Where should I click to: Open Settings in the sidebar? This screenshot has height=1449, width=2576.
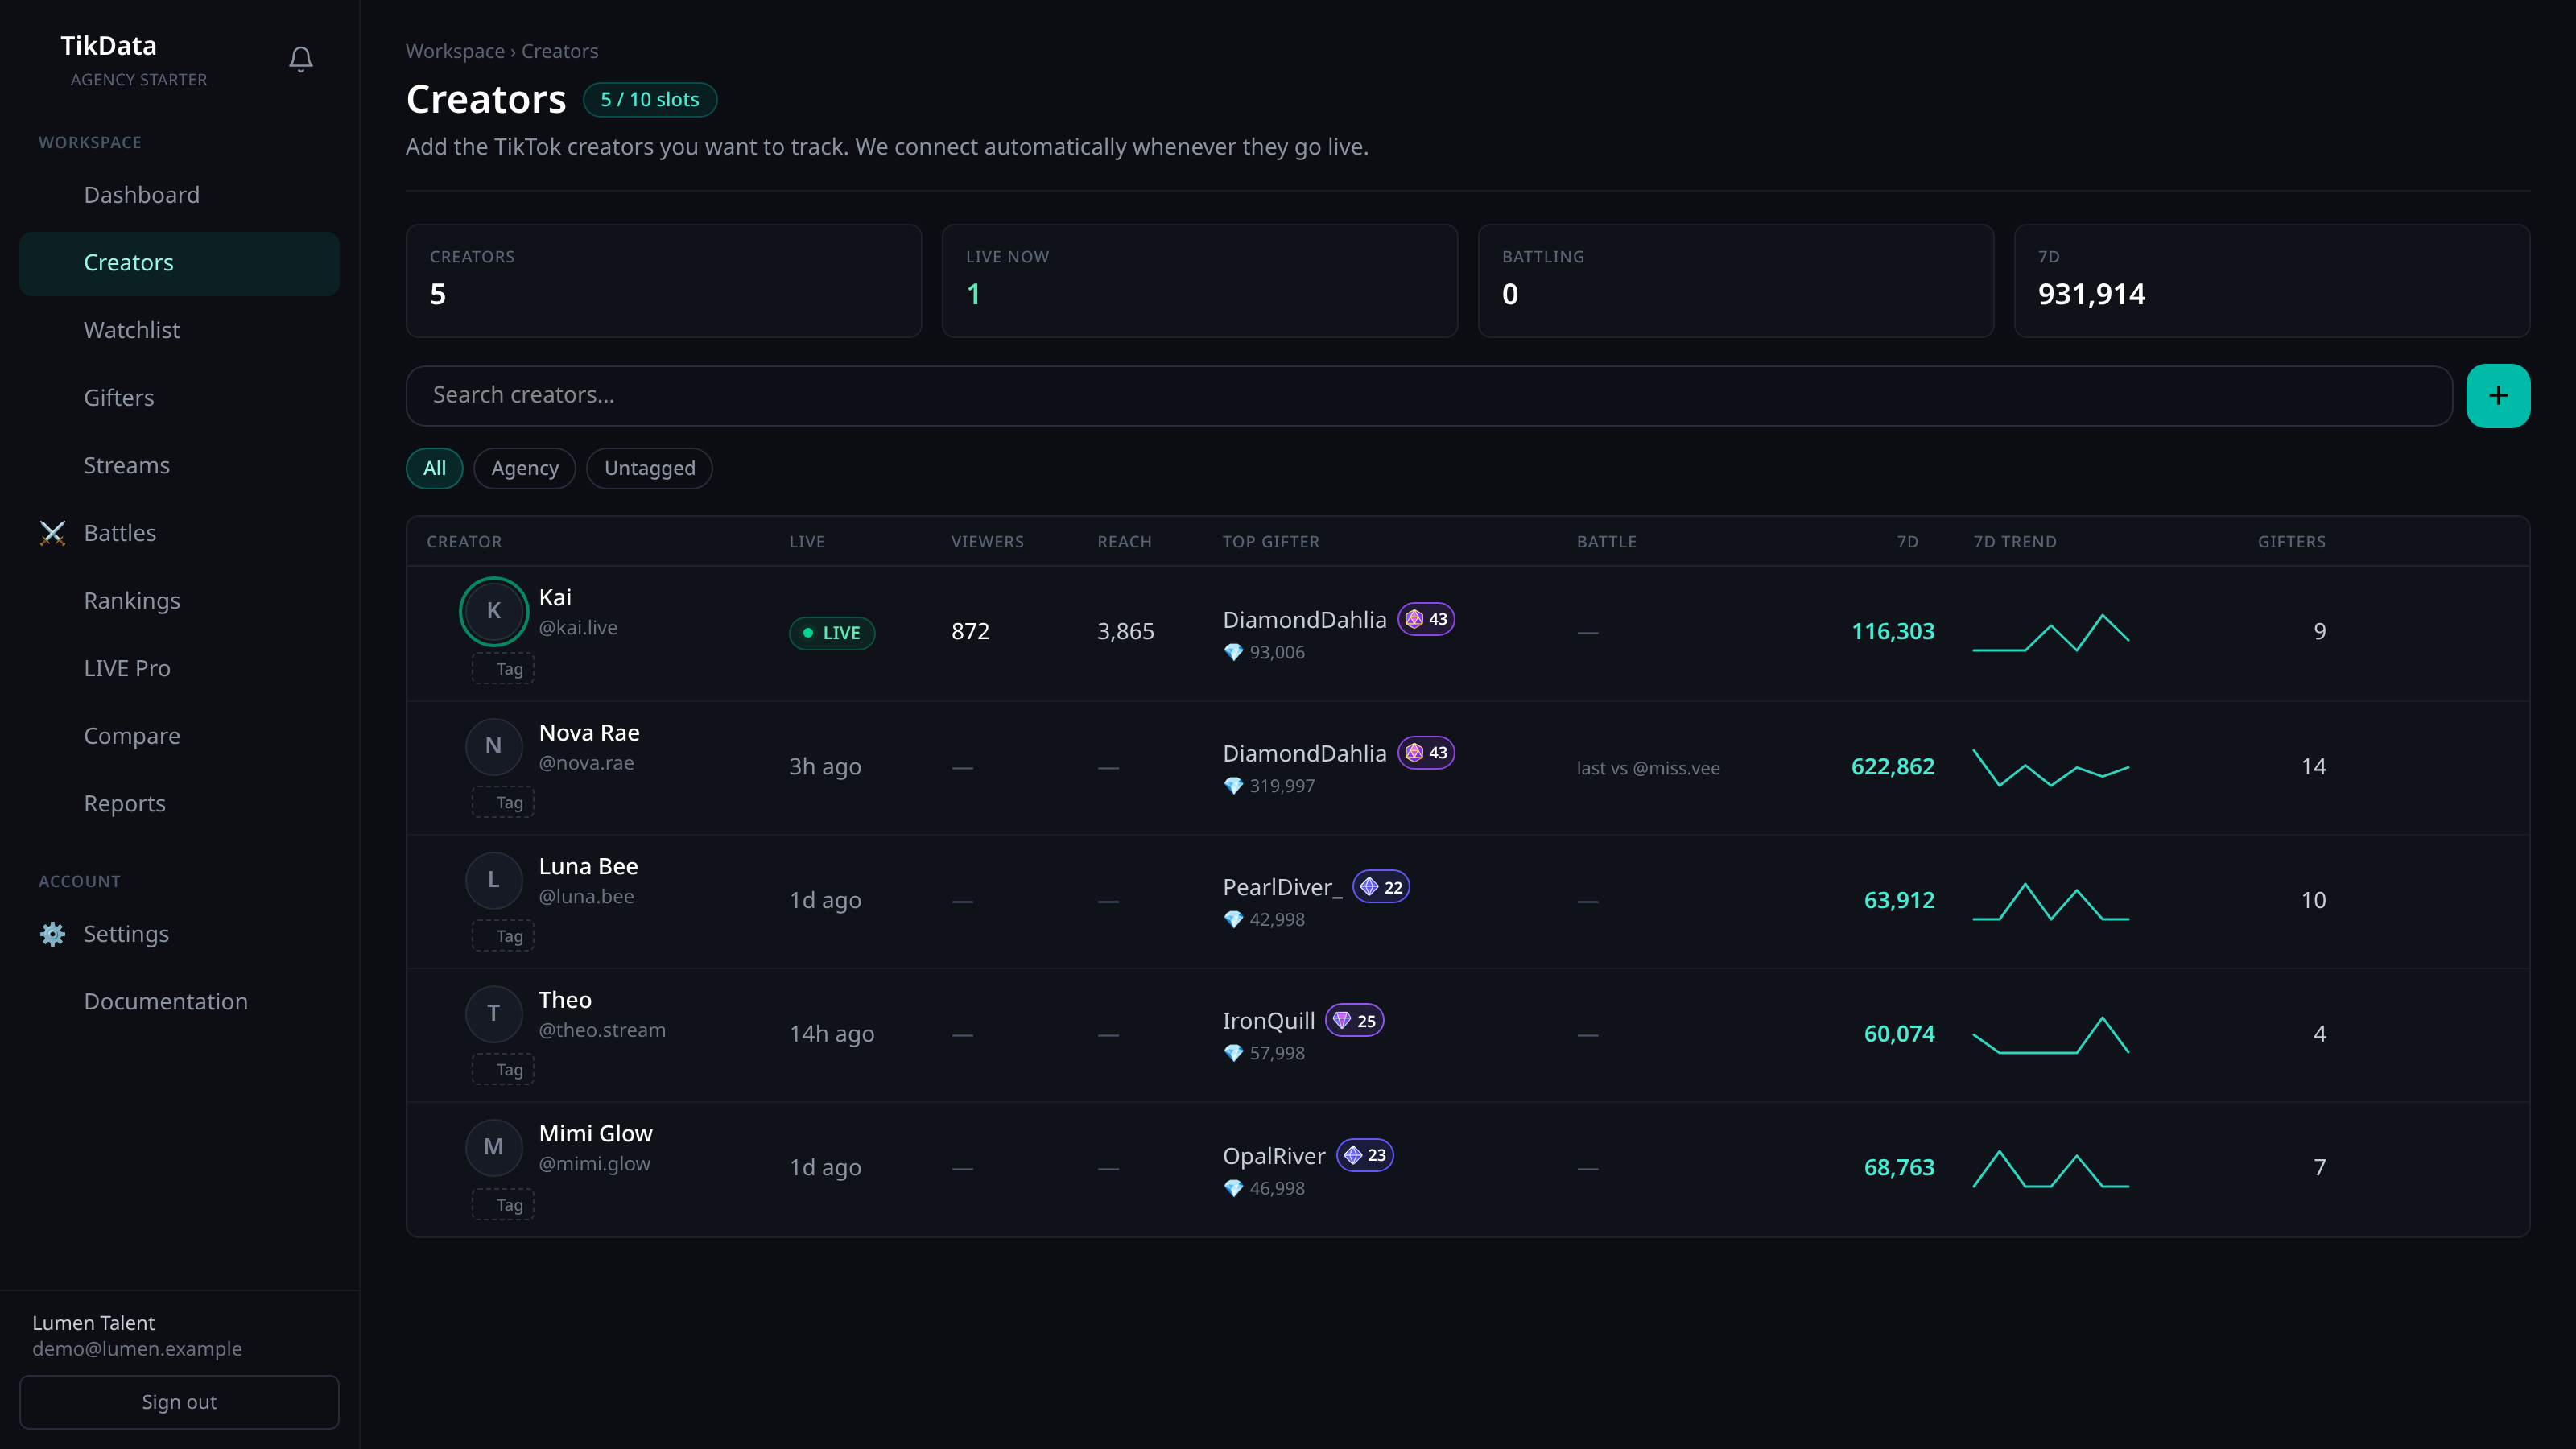point(179,934)
